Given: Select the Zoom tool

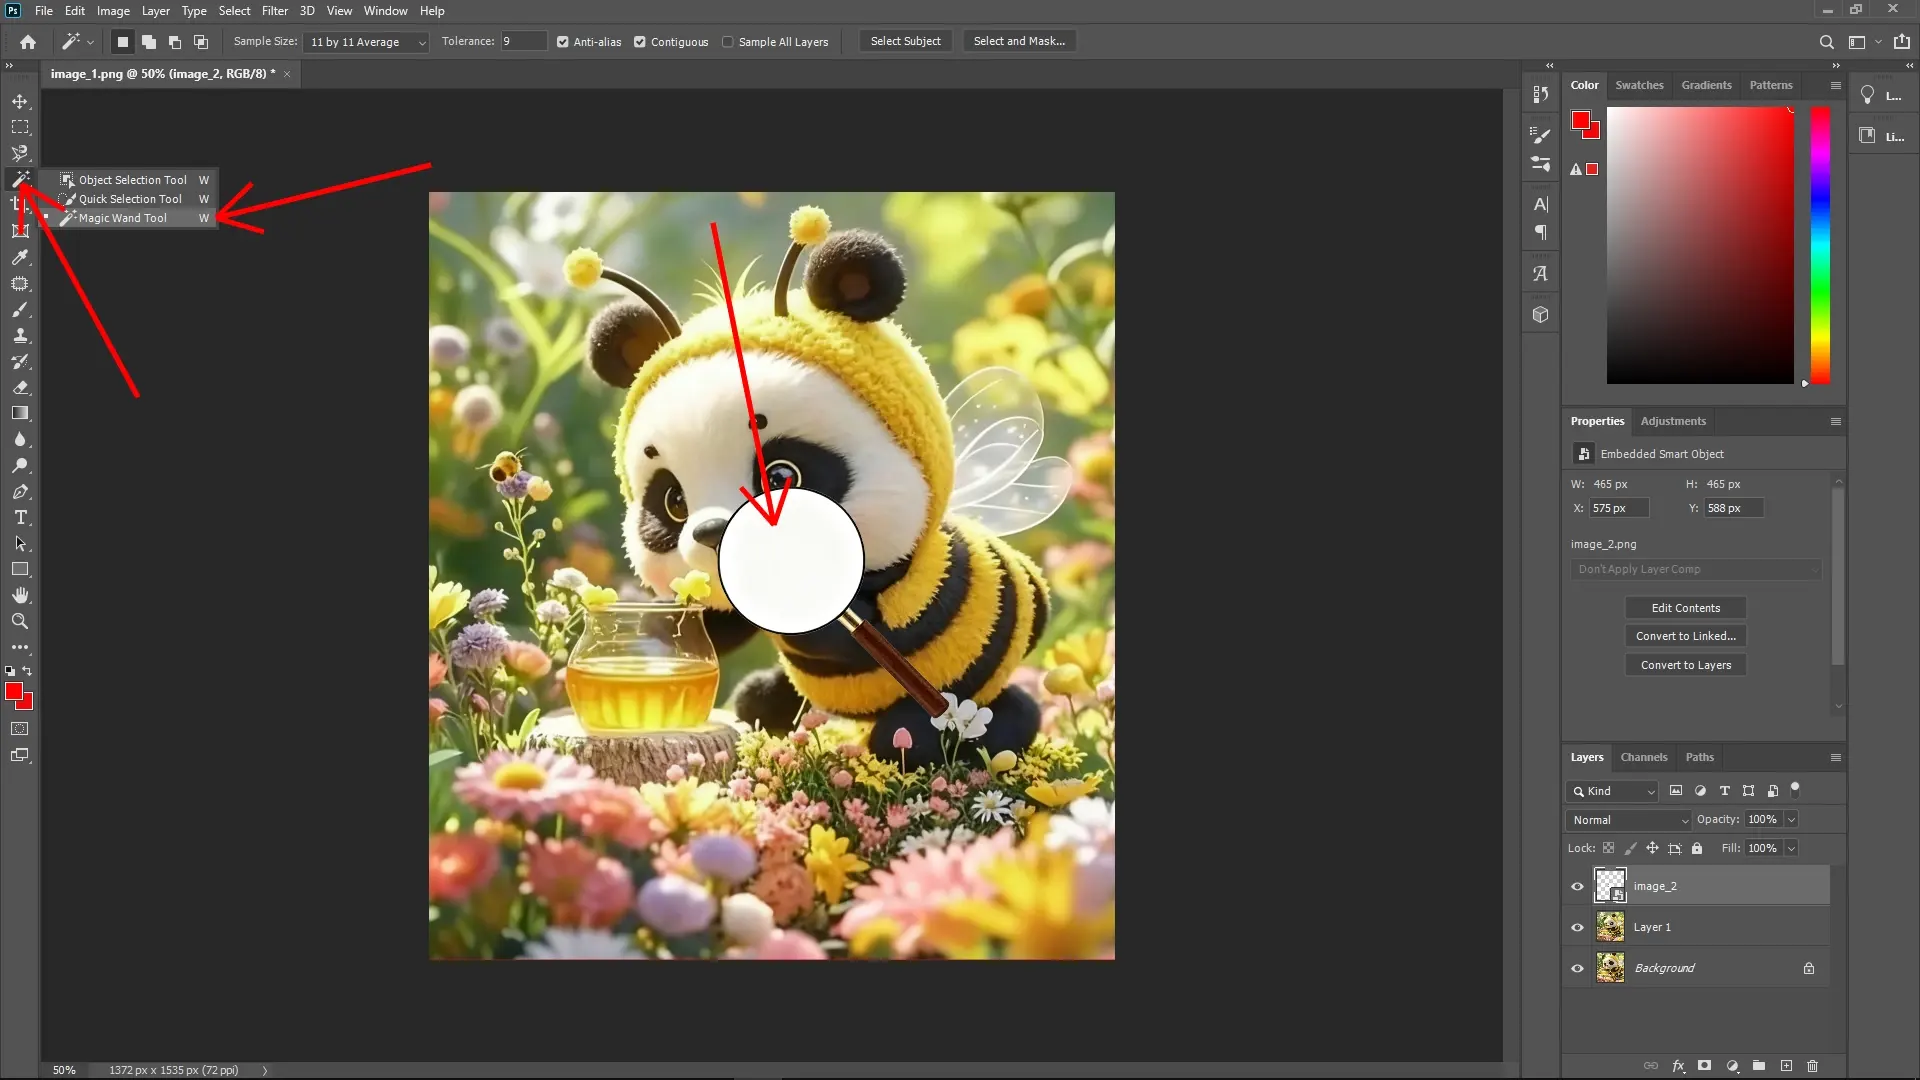Looking at the screenshot, I should coord(20,621).
